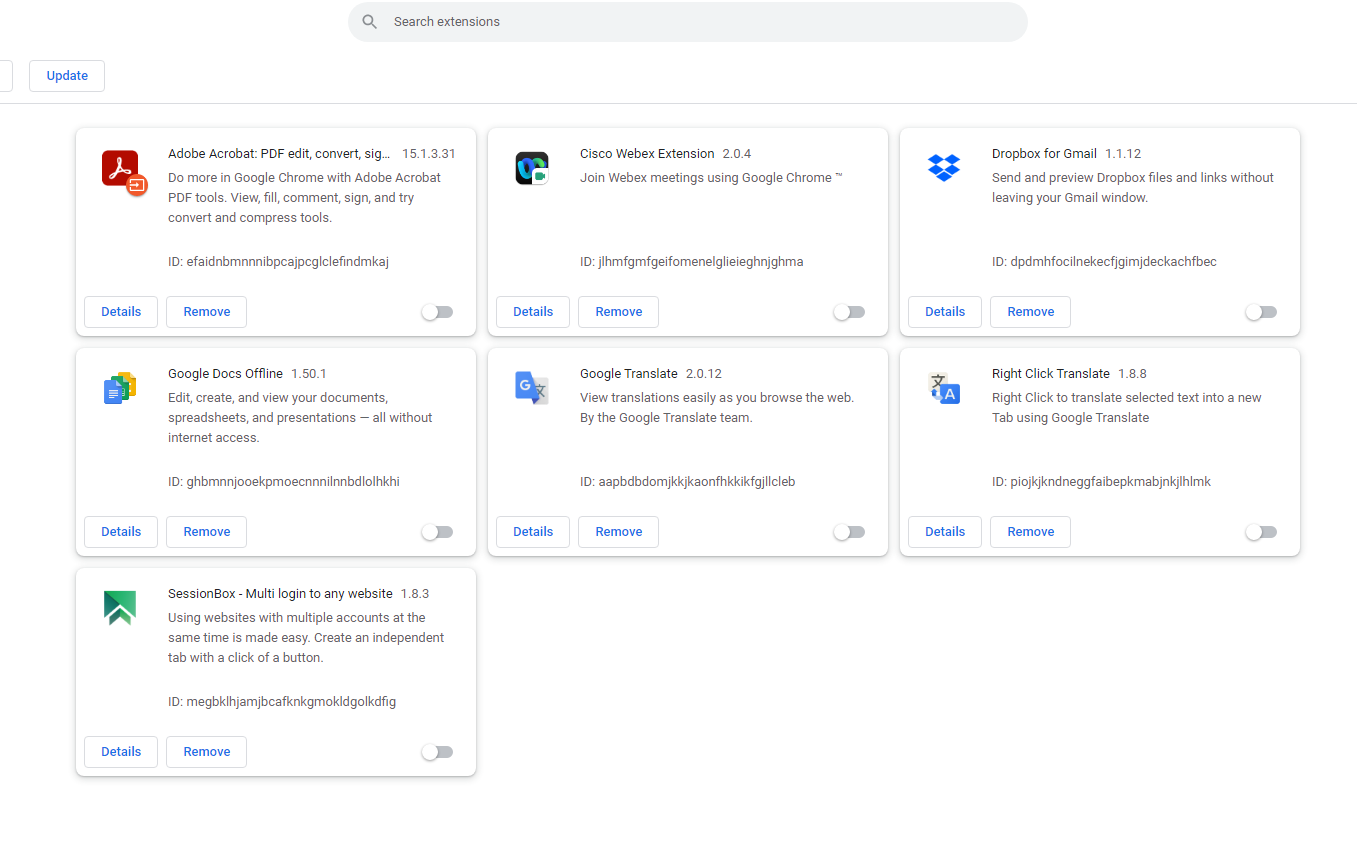Image resolution: width=1357 pixels, height=852 pixels.
Task: Click the Cisco Webex extension icon
Action: pyautogui.click(x=532, y=168)
